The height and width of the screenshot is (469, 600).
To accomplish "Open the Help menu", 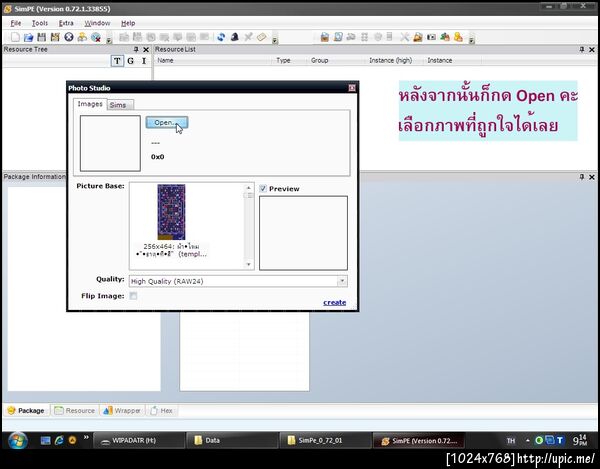I will 128,23.
